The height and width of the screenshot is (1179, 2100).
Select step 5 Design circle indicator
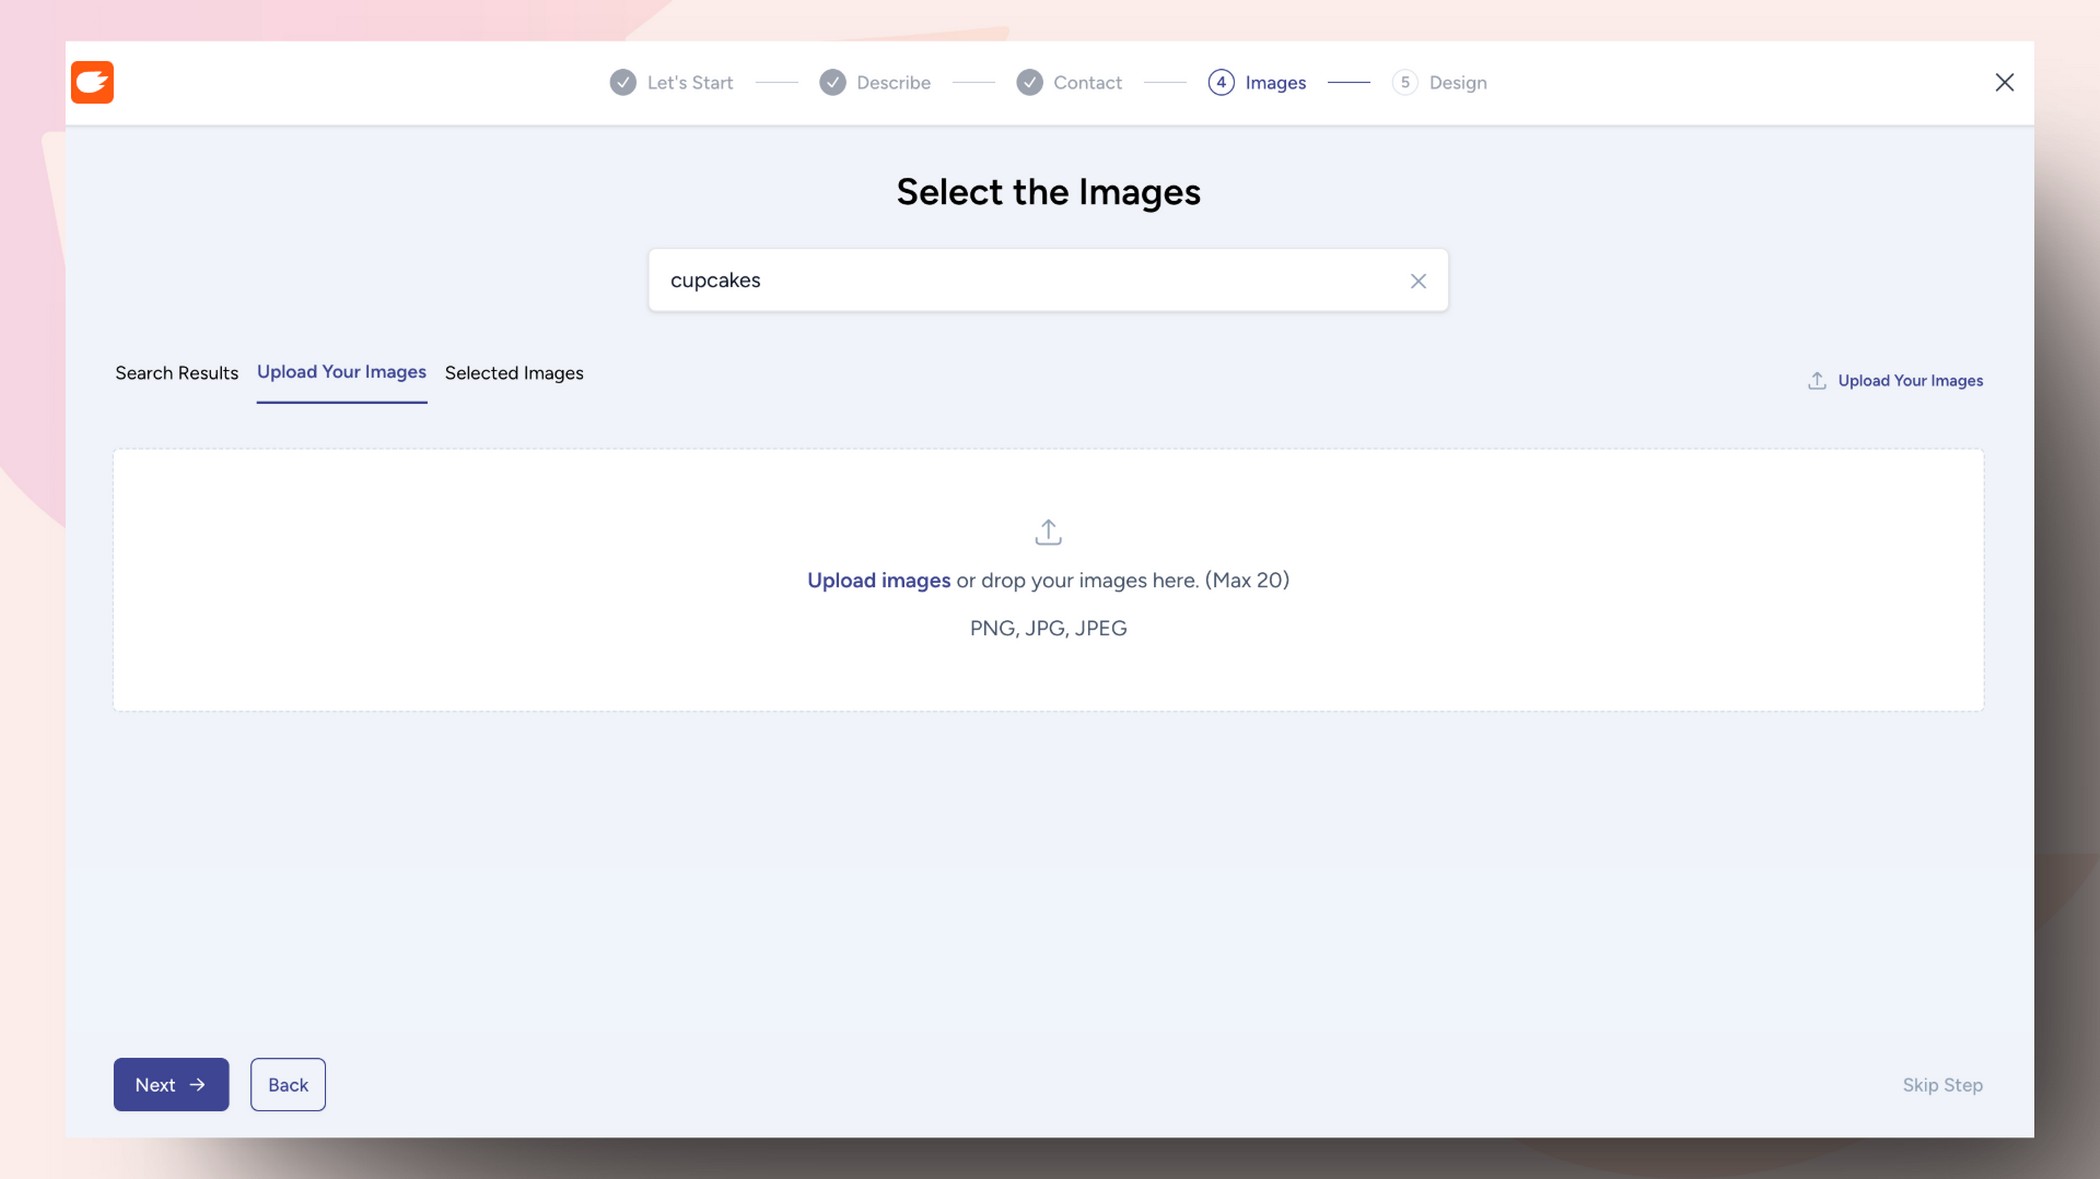tap(1405, 82)
